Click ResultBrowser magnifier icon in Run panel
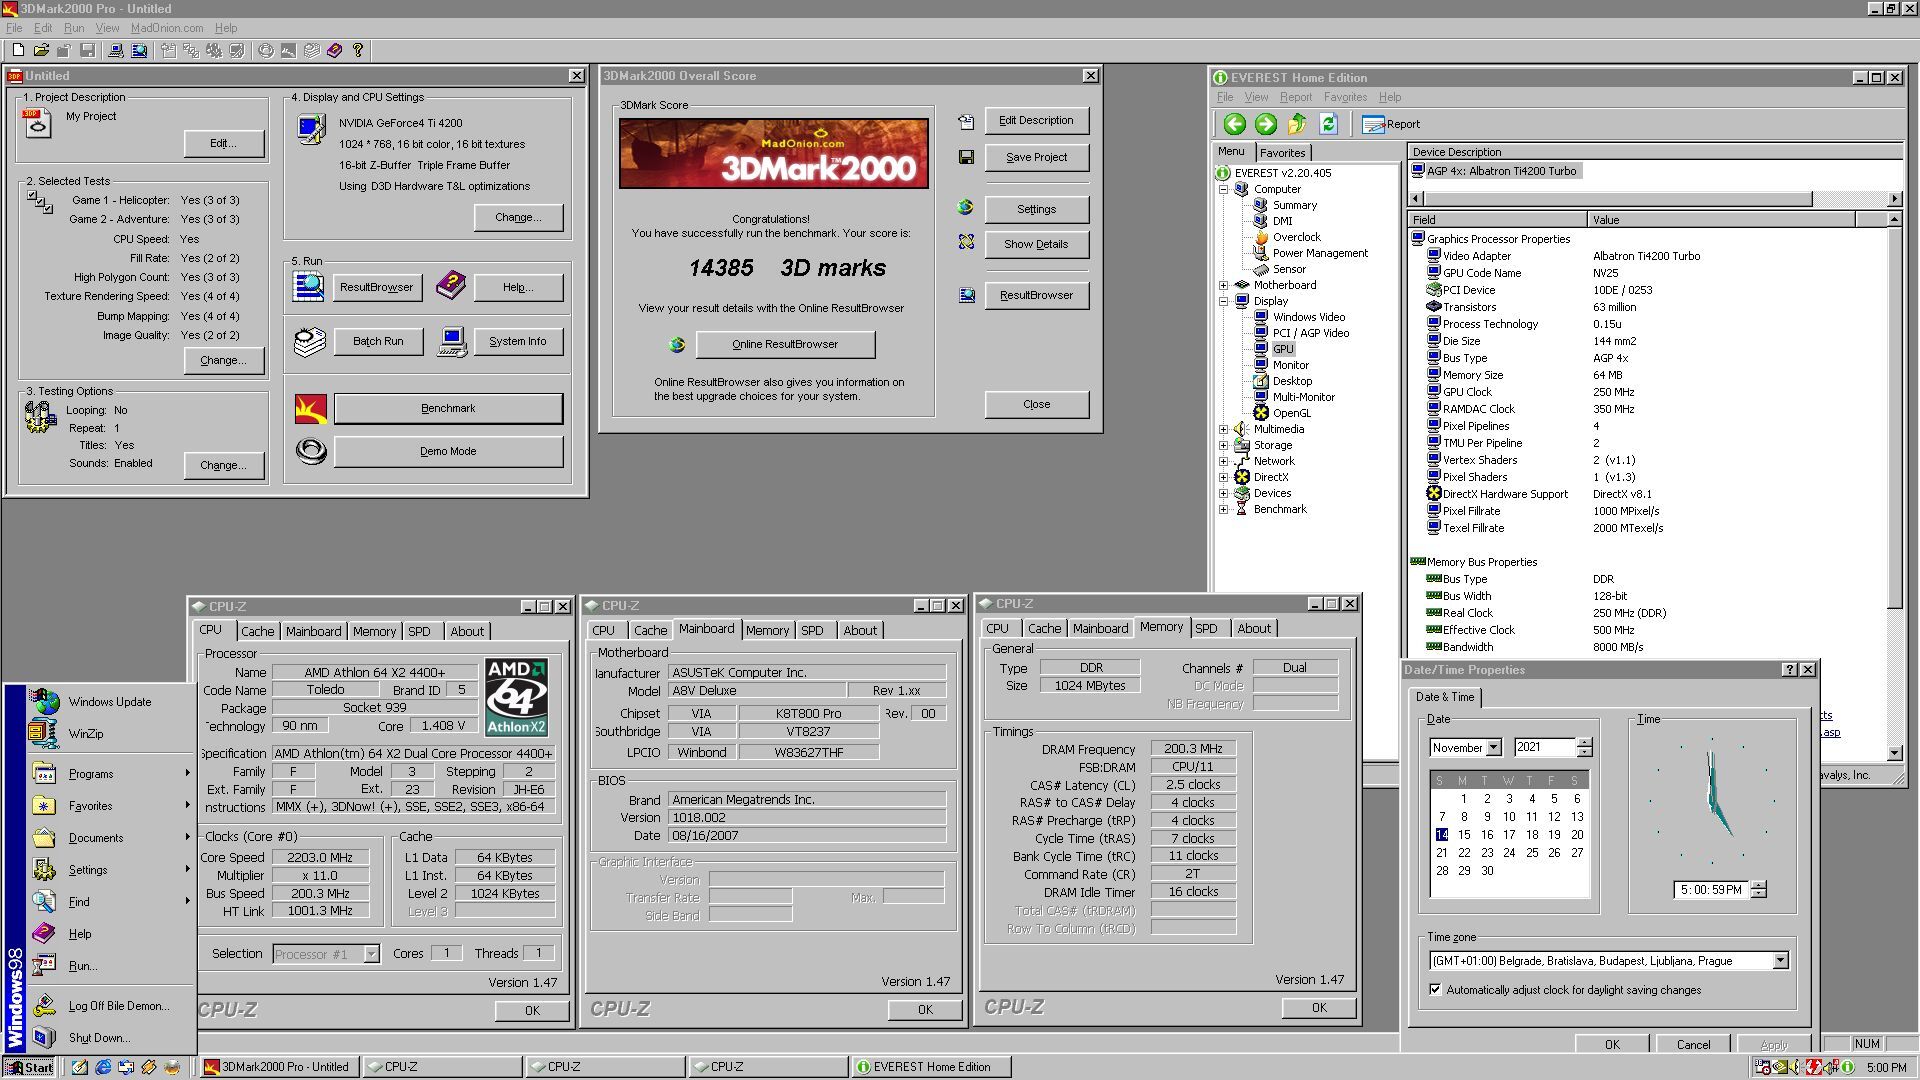This screenshot has height=1080, width=1920. click(x=308, y=286)
